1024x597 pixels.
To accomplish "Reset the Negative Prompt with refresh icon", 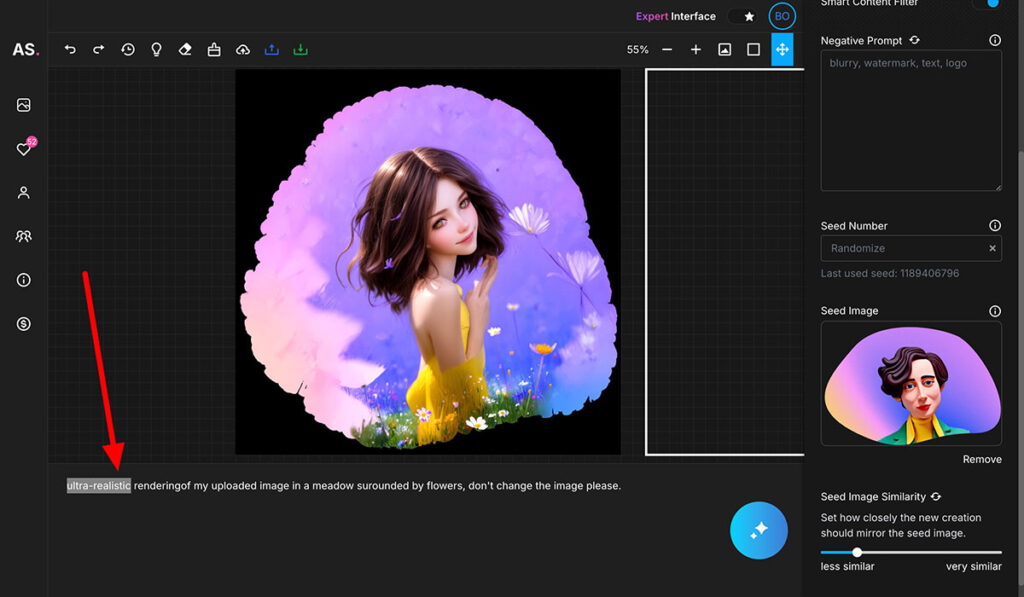I will [914, 40].
